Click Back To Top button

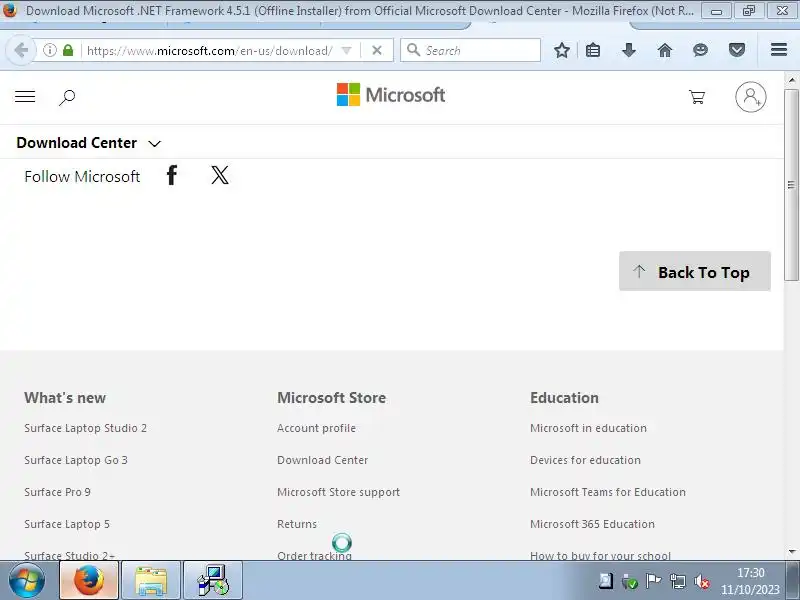[695, 271]
